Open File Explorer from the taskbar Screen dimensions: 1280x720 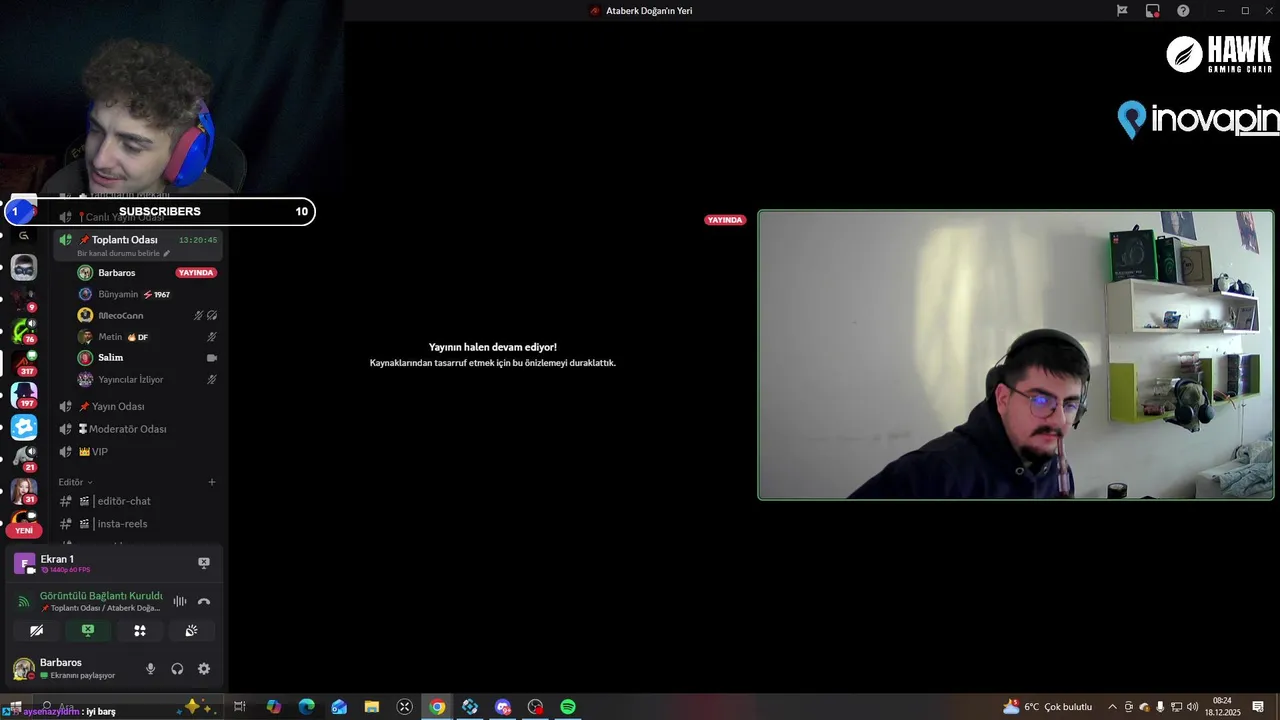(x=372, y=707)
